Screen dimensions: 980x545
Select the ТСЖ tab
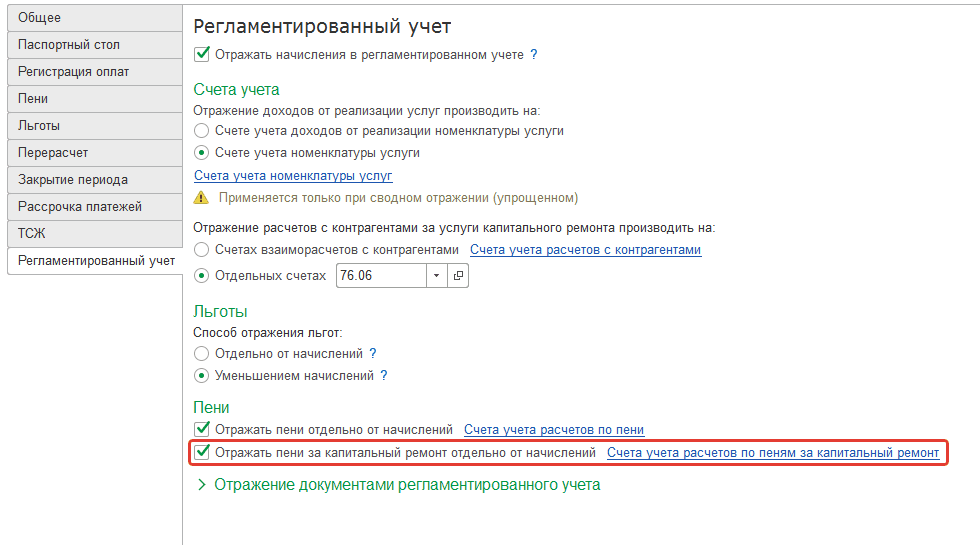[95, 233]
